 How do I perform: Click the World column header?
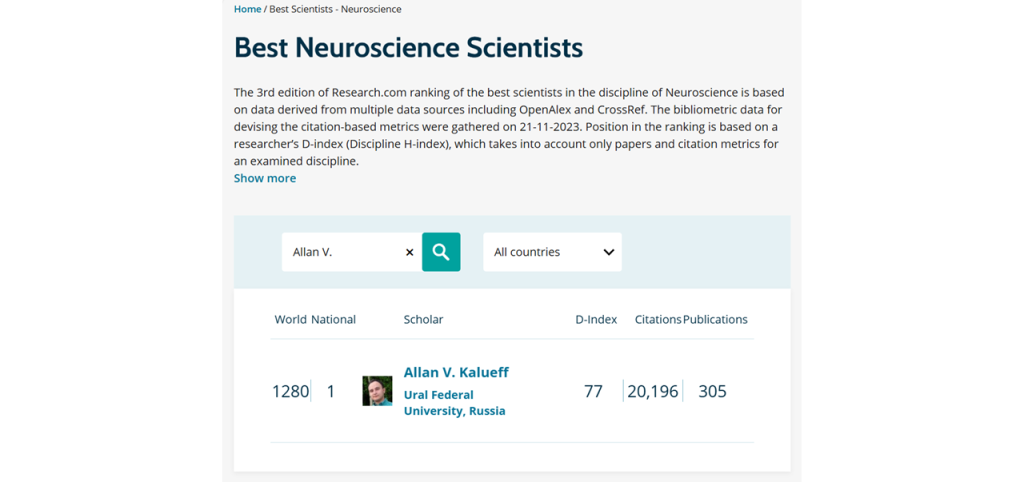pos(291,319)
